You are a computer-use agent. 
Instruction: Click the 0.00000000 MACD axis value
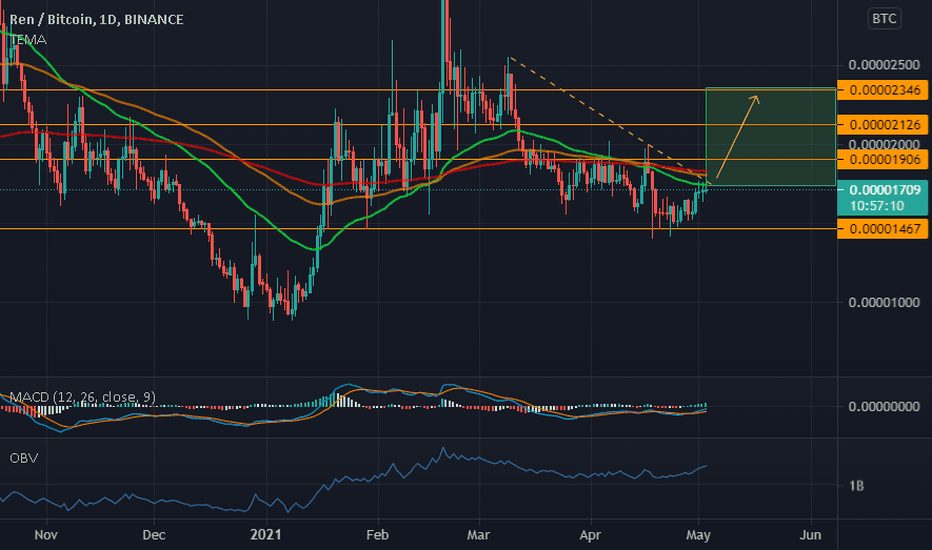pos(884,407)
